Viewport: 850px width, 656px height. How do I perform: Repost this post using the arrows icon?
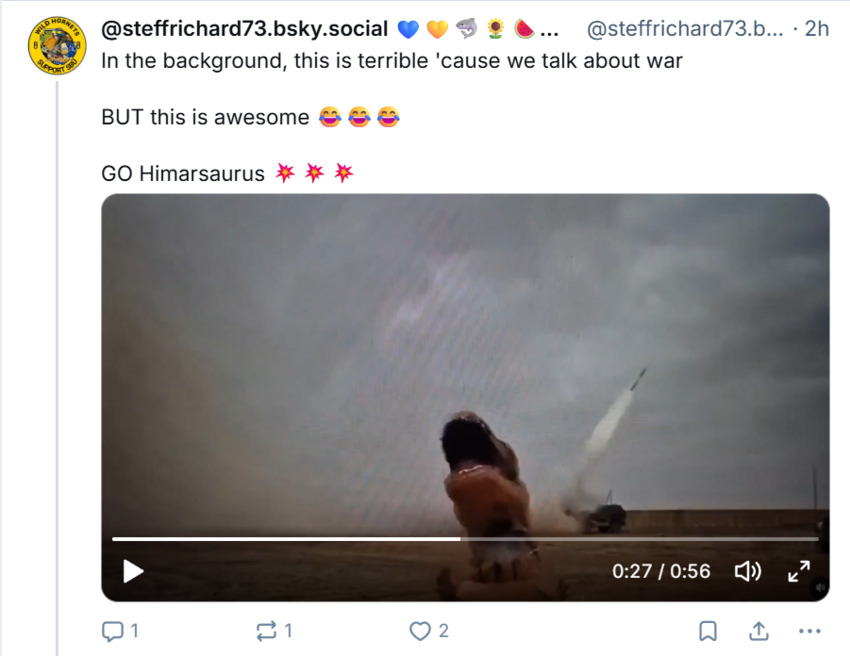(x=266, y=631)
